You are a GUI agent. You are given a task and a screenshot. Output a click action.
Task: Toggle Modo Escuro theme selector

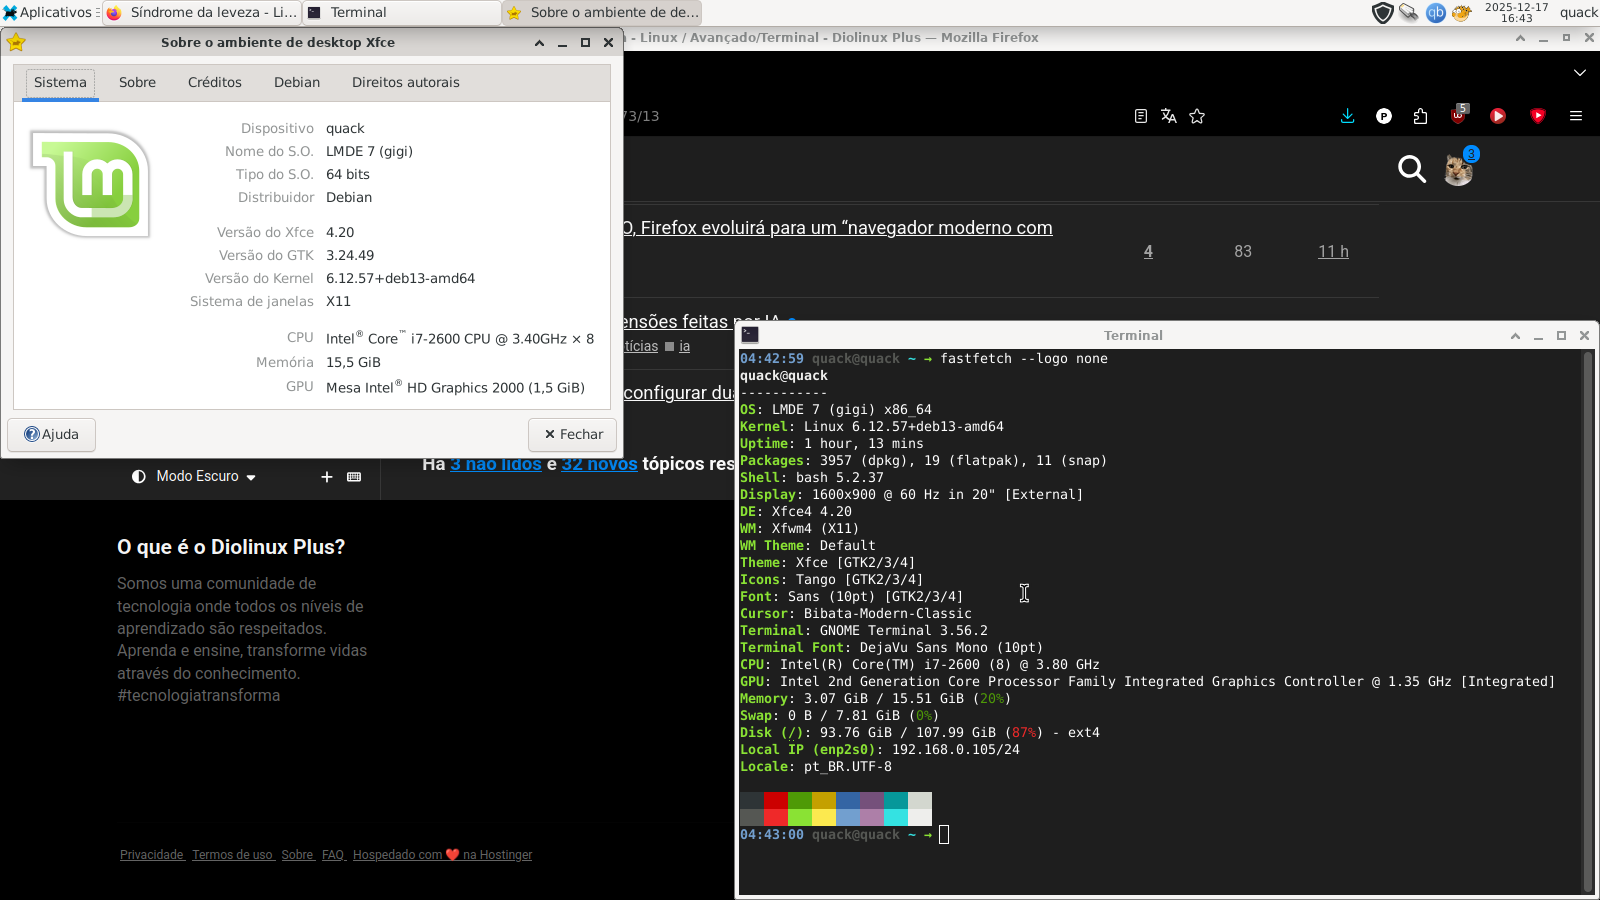click(194, 477)
